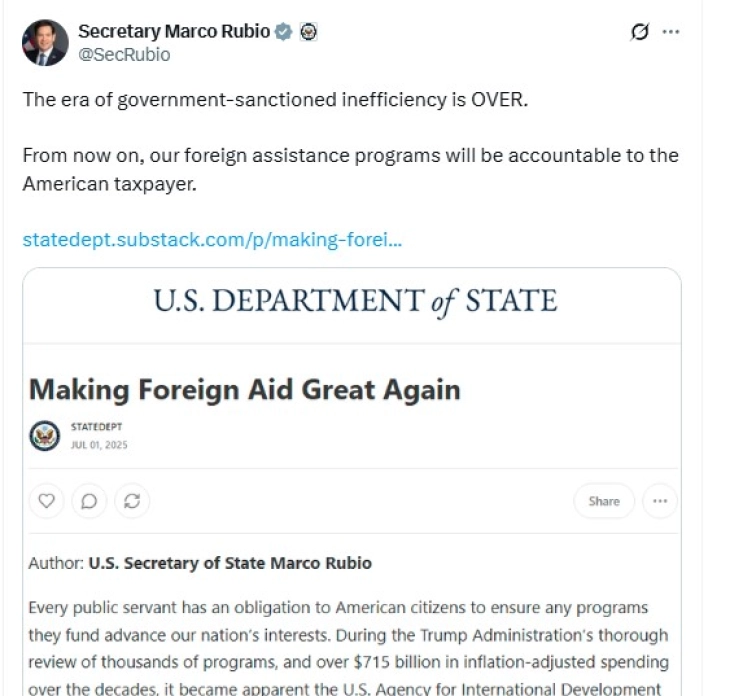
Task: Click the blue verified checkmark badge
Action: pos(284,32)
